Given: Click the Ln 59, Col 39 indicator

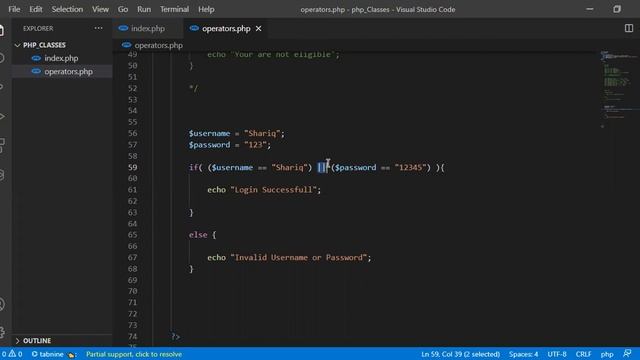Looking at the screenshot, I should tap(460, 354).
